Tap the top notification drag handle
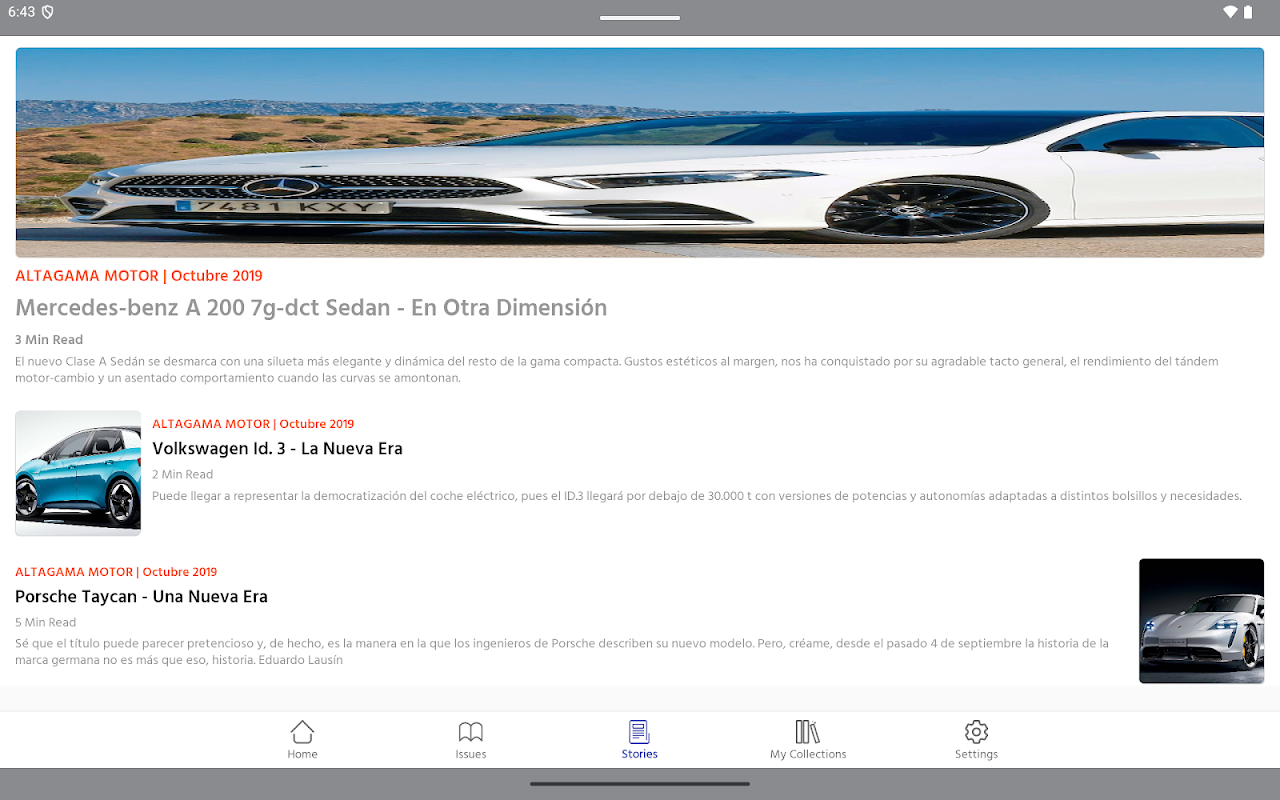 [x=640, y=18]
